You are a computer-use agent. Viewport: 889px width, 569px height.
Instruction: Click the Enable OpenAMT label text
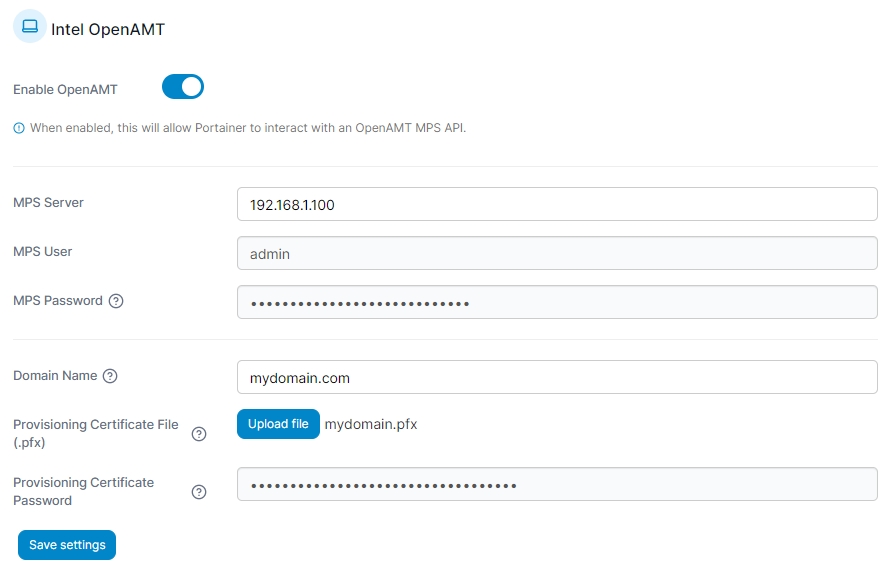[x=65, y=89]
